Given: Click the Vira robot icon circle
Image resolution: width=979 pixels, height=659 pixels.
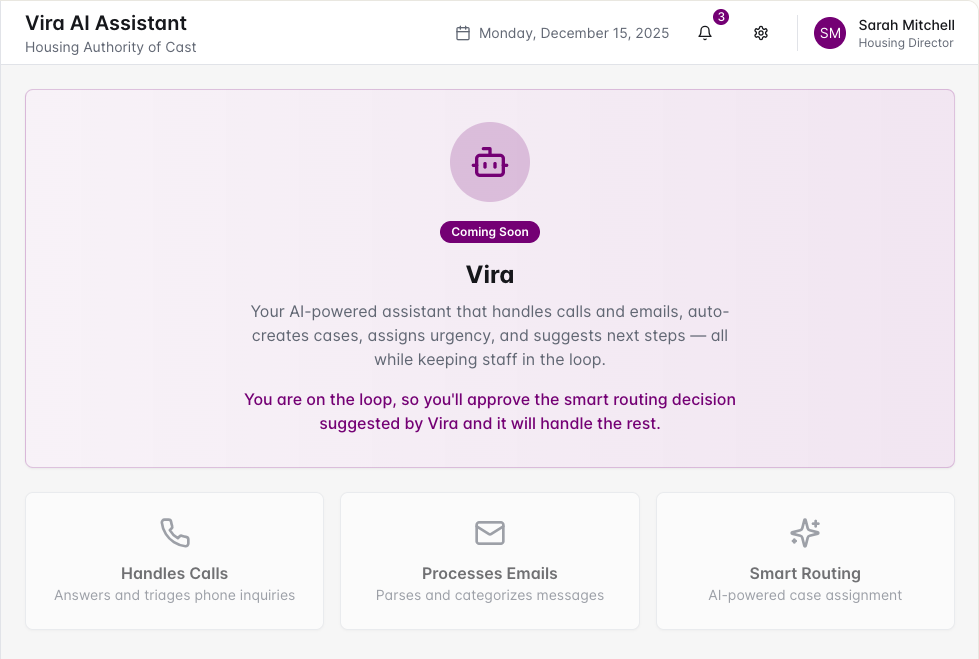Looking at the screenshot, I should 490,162.
